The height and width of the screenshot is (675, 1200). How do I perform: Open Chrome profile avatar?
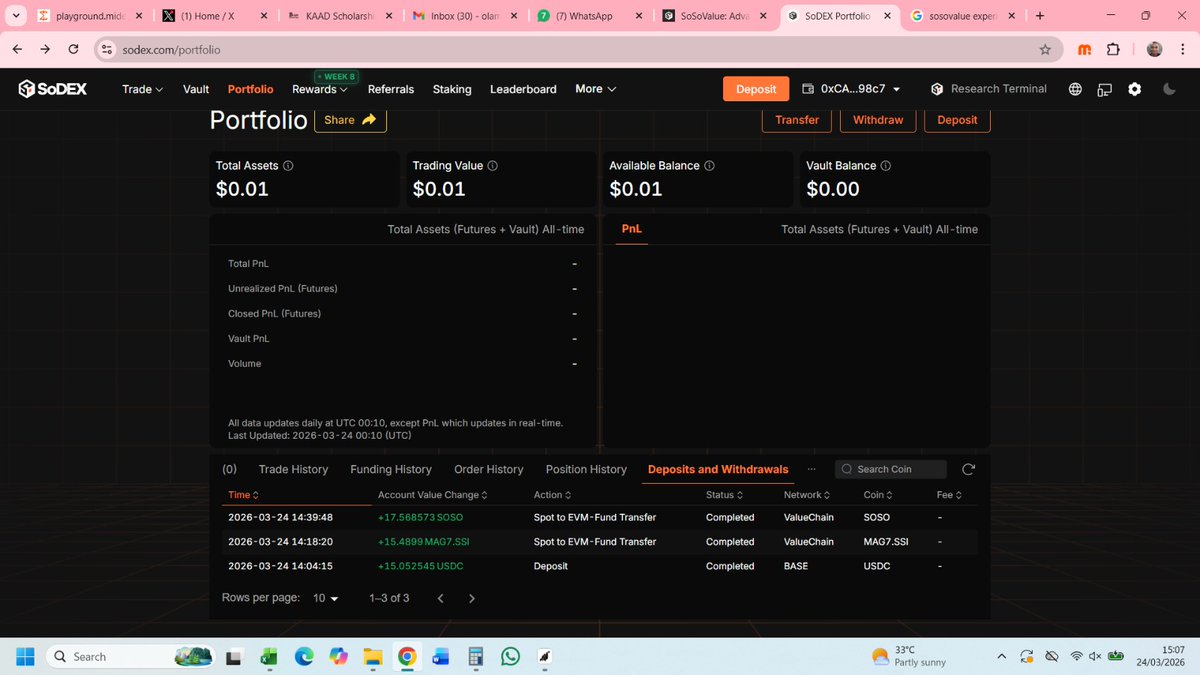1153,49
